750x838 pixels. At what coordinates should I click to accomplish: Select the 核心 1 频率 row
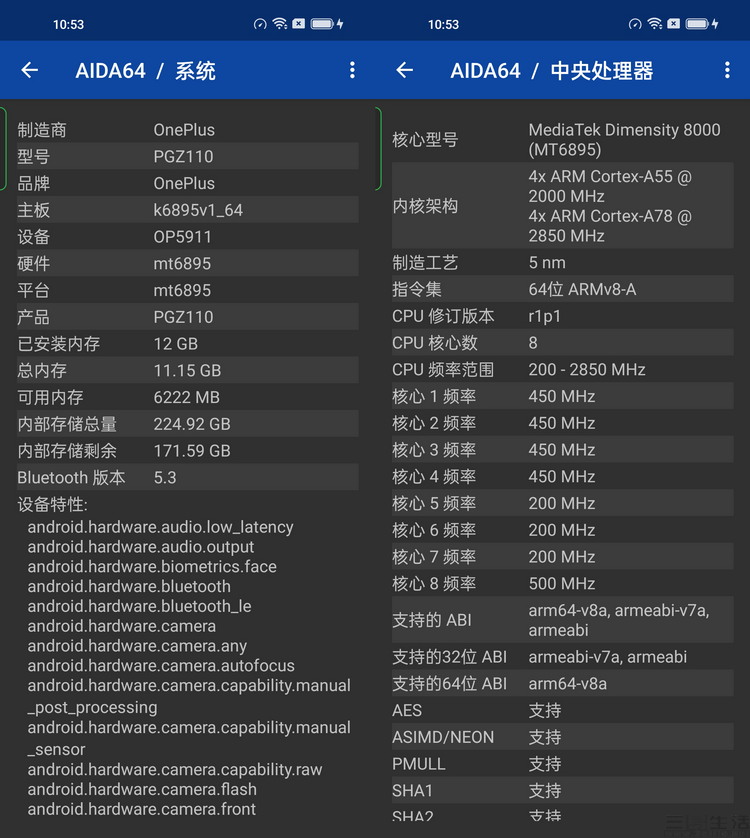tap(562, 395)
